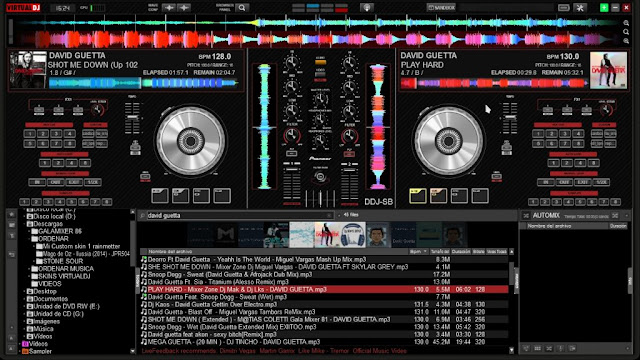The image size is (640, 360).
Task: Expand the ORDENAR MUSICA folder
Action: click(x=29, y=269)
